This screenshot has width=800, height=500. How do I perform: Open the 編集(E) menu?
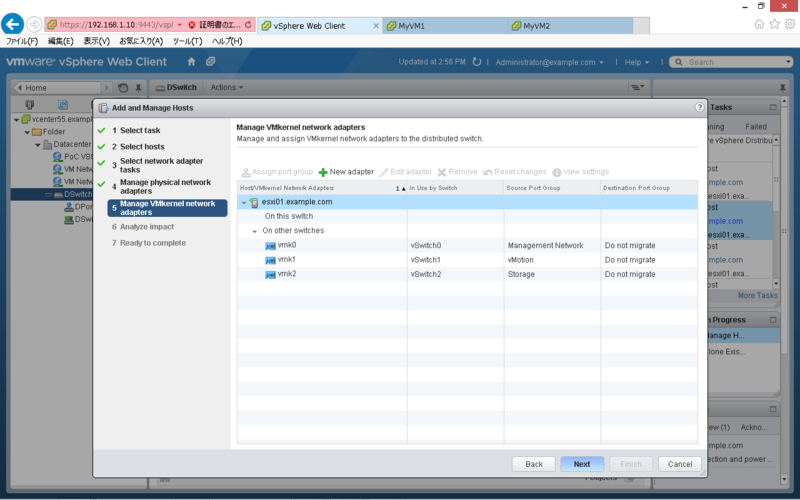(60, 41)
